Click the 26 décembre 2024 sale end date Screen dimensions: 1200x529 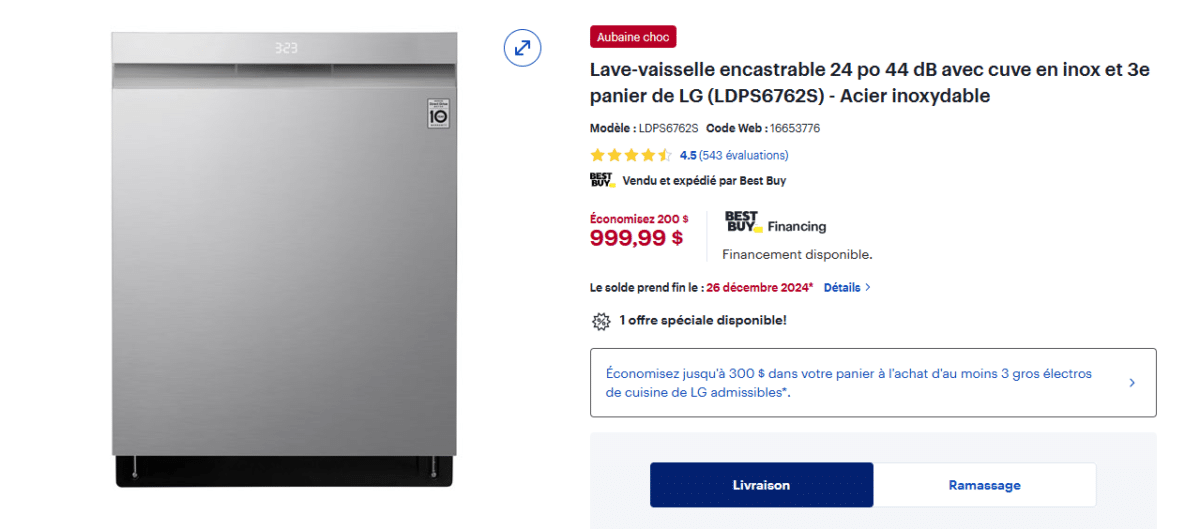coord(757,287)
